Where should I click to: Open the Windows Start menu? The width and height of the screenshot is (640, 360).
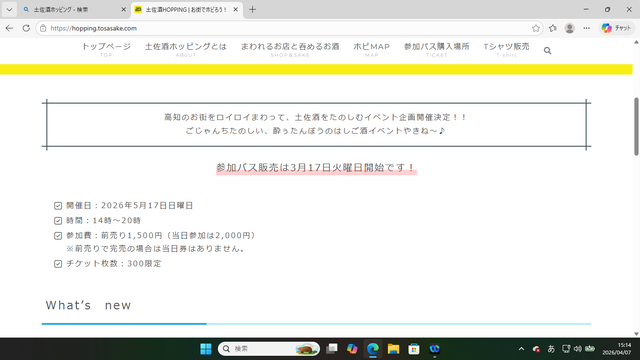click(206, 349)
